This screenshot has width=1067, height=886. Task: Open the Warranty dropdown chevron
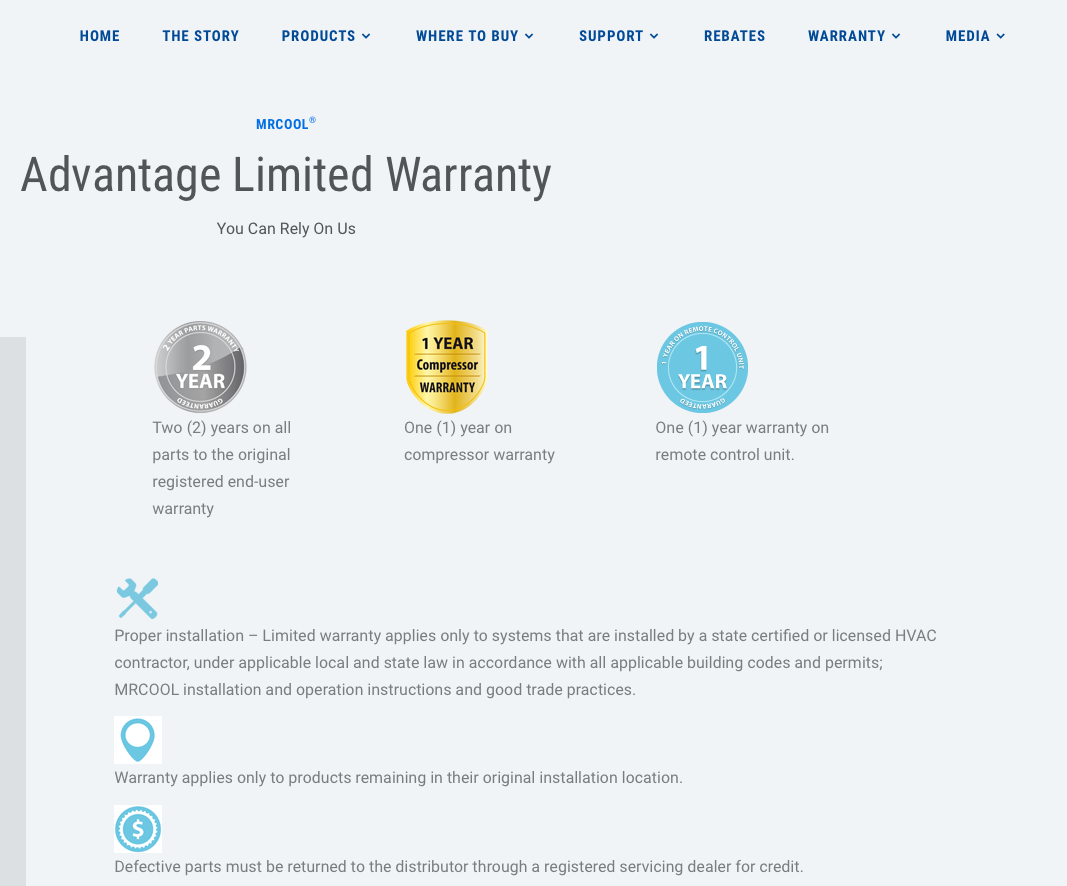pyautogui.click(x=896, y=36)
